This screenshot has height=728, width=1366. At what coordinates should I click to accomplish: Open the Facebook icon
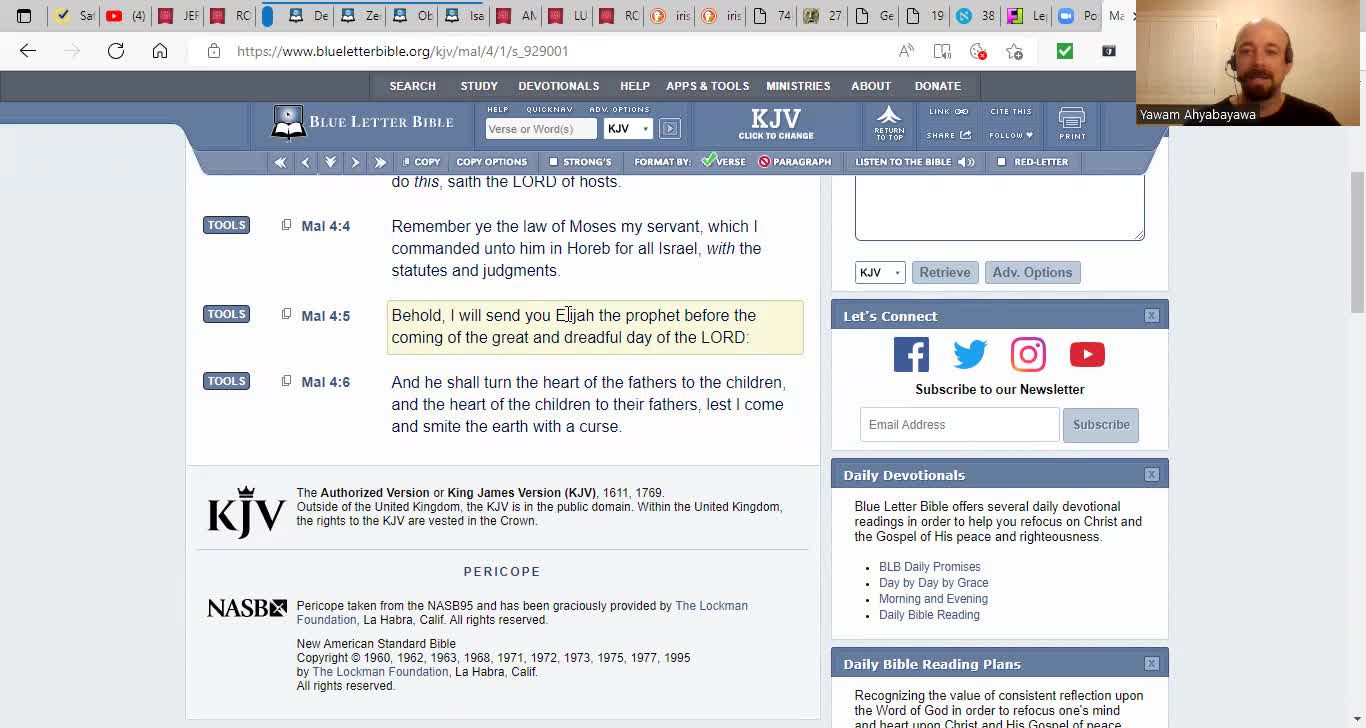911,355
